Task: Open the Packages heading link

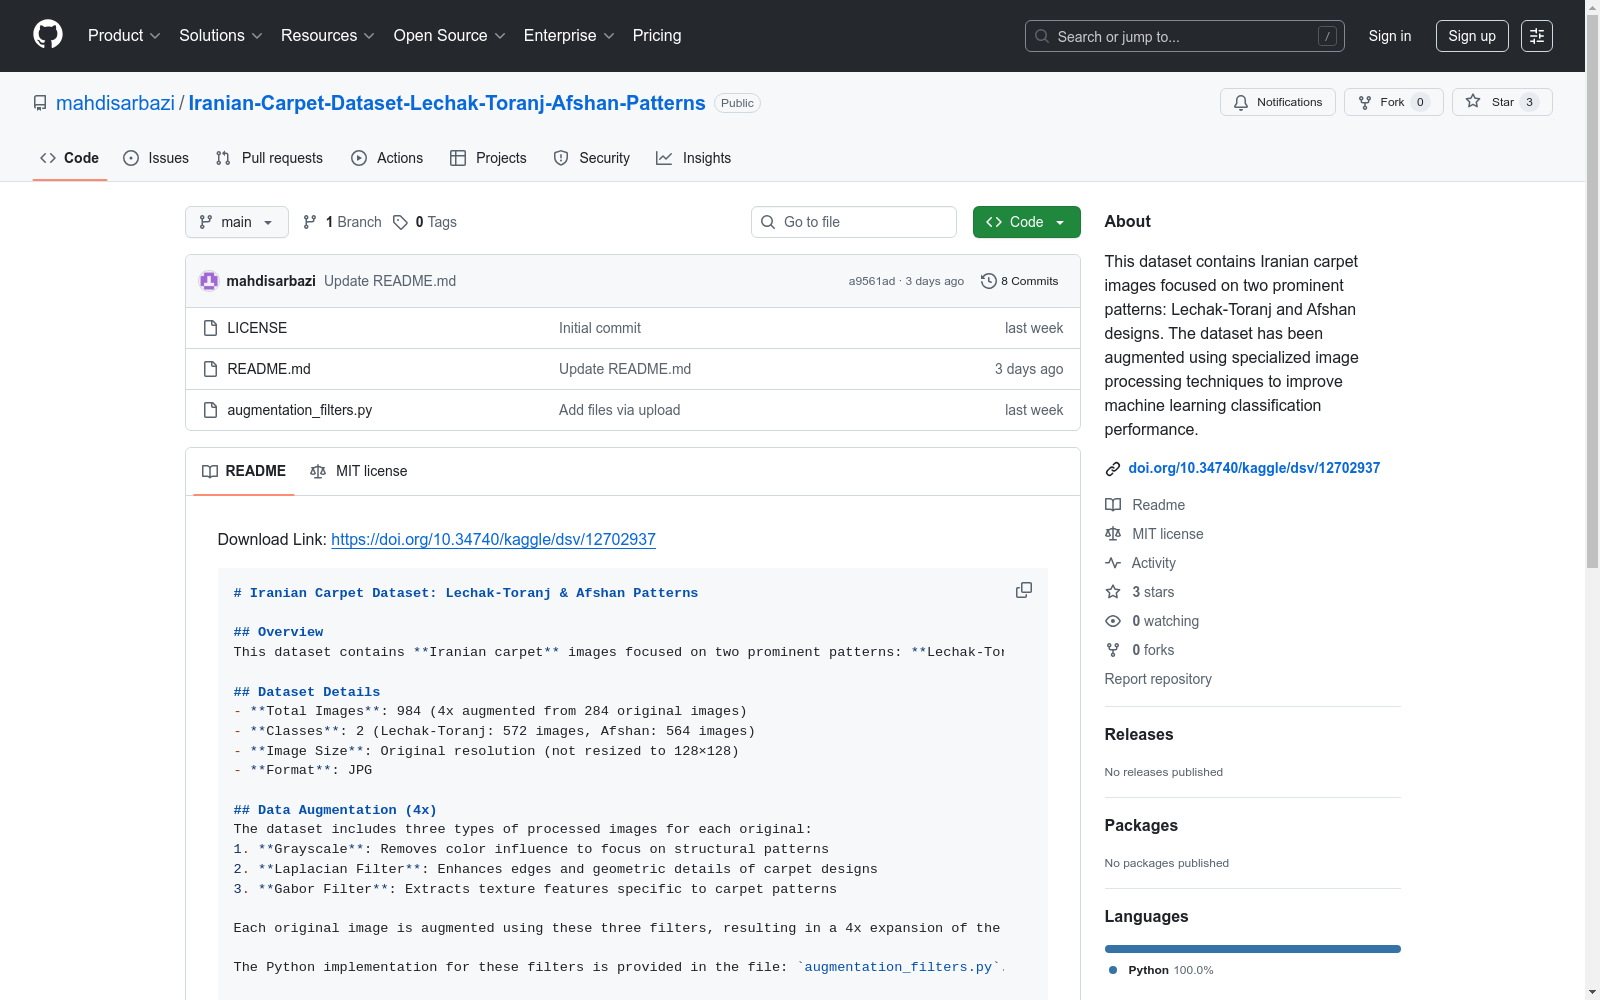Action: (1141, 825)
